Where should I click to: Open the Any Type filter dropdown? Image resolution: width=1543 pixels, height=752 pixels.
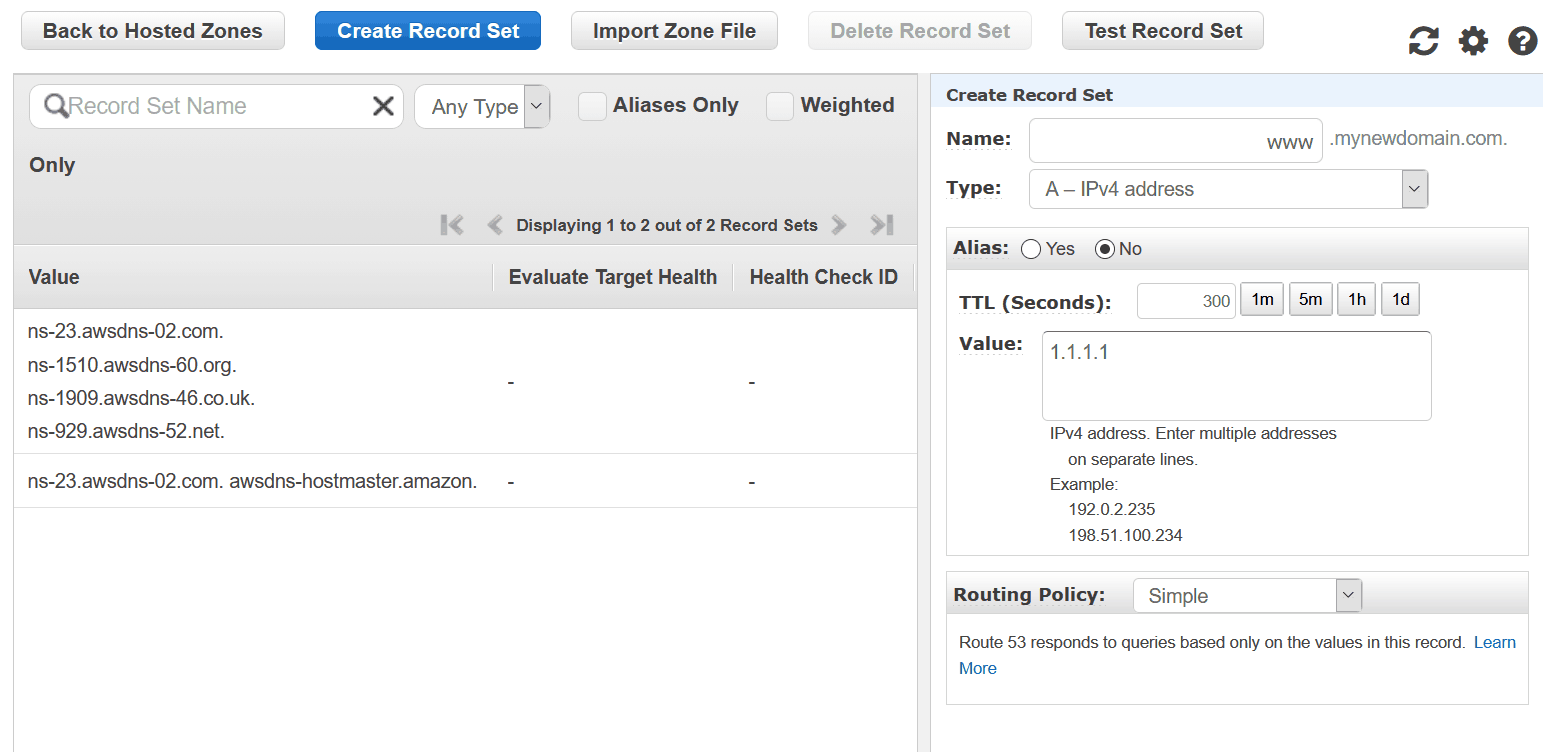(482, 106)
